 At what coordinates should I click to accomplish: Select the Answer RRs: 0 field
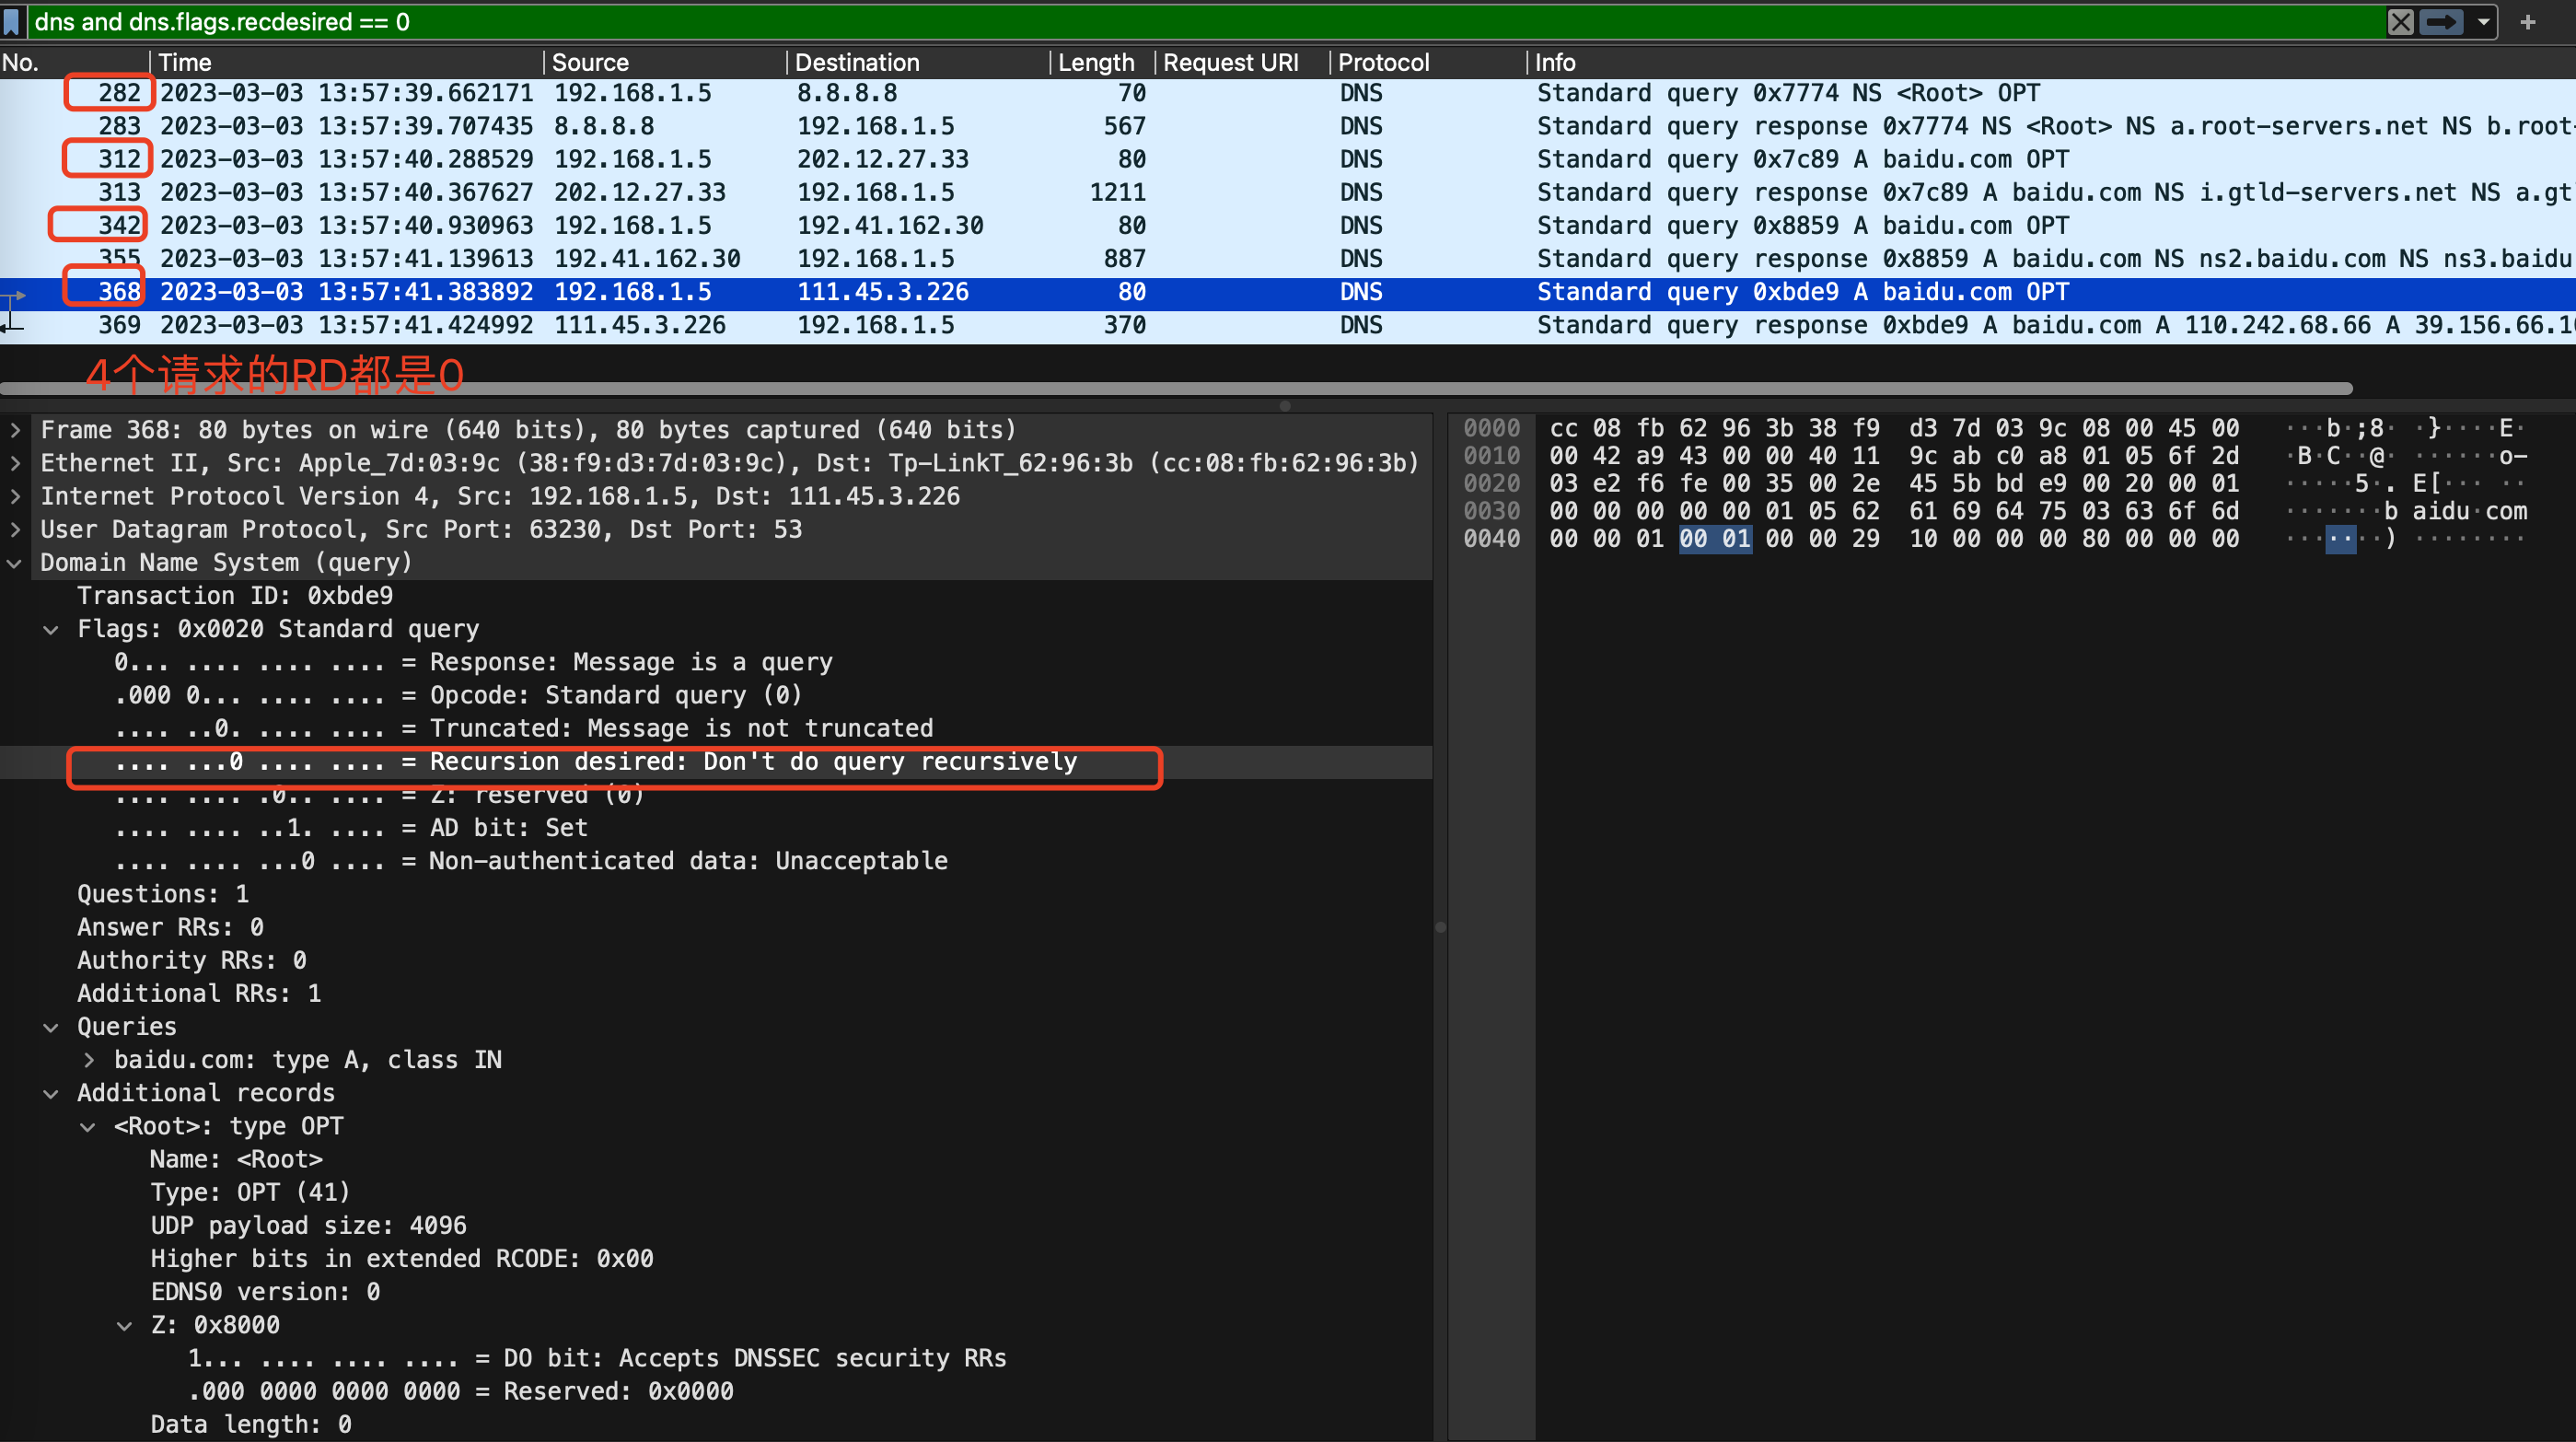171,927
